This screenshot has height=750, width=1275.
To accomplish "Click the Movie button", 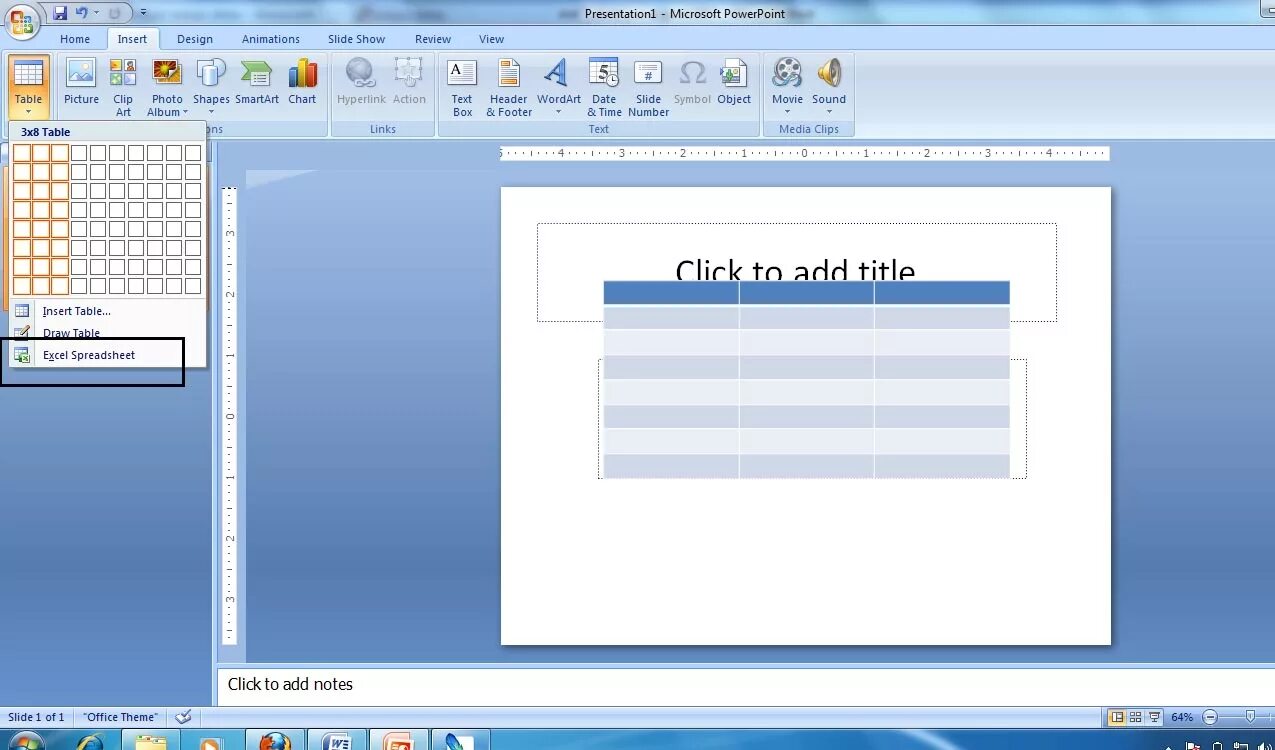I will [787, 87].
